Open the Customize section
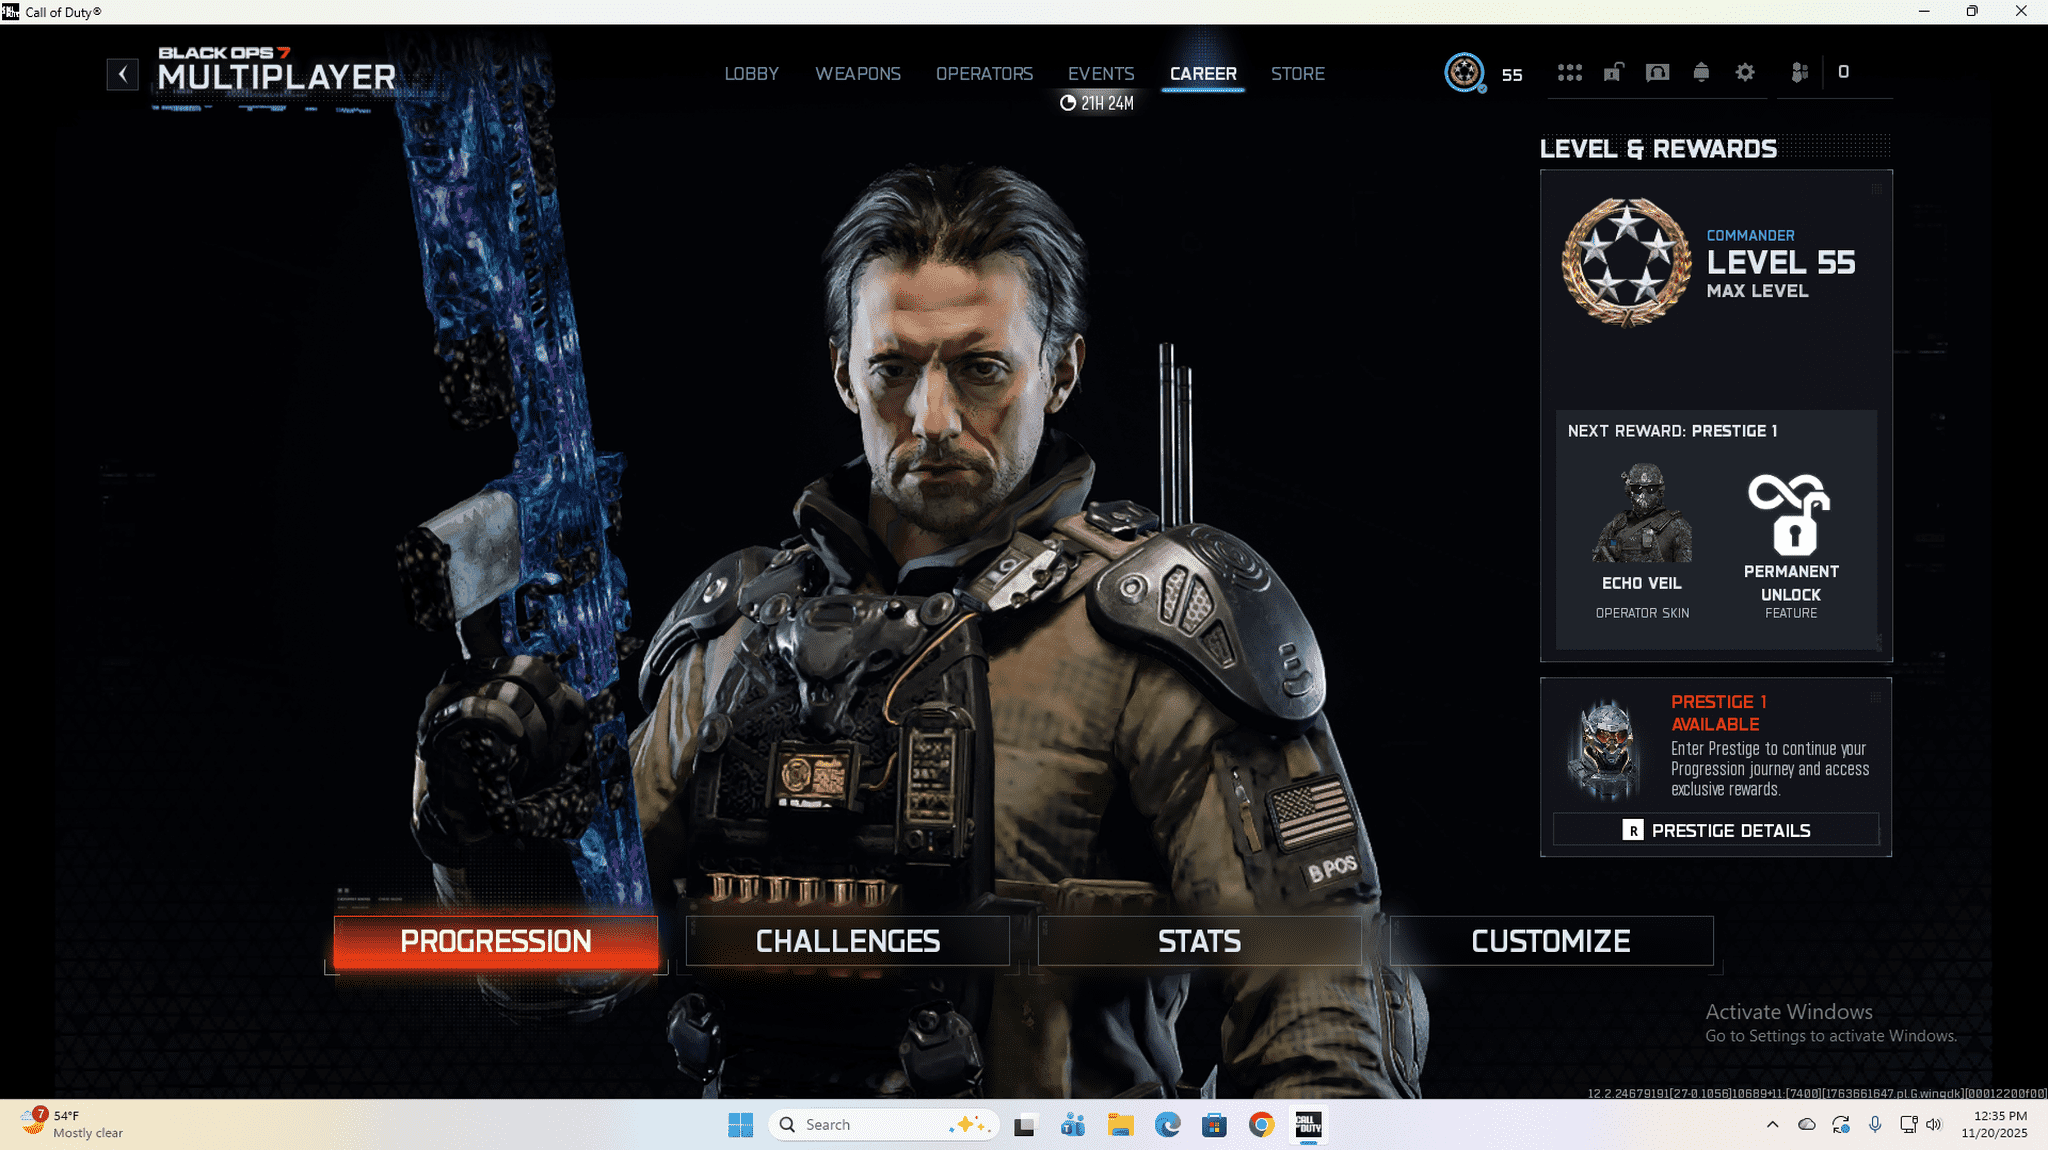The height and width of the screenshot is (1150, 2048). (1551, 941)
